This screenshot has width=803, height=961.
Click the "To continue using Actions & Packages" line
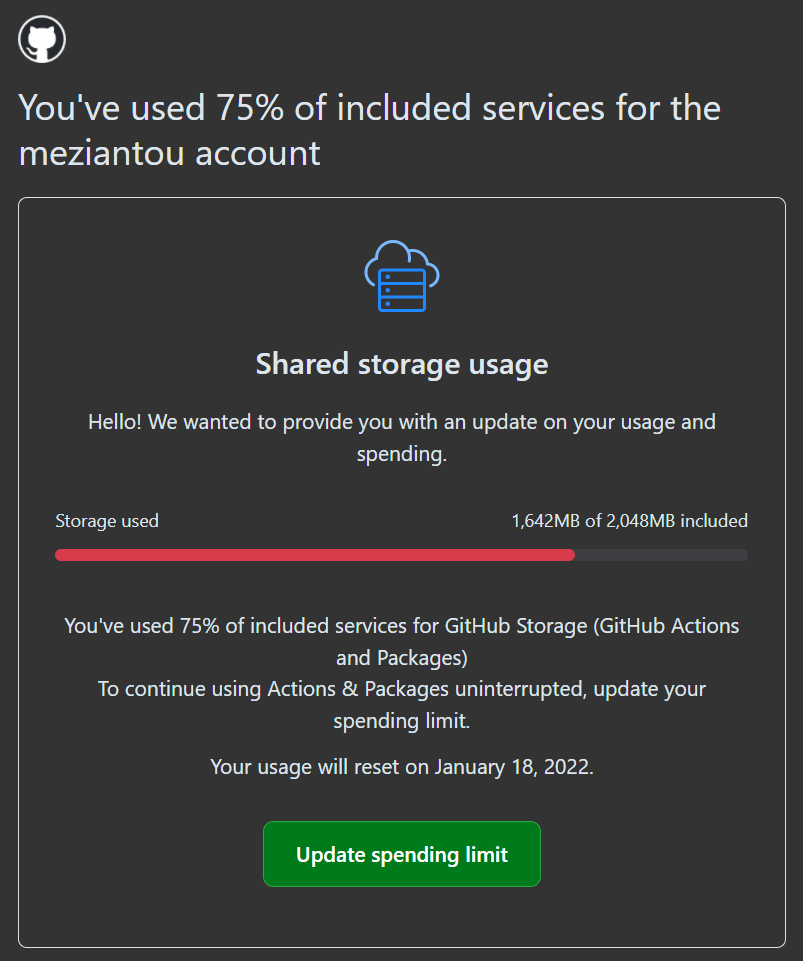tap(402, 690)
